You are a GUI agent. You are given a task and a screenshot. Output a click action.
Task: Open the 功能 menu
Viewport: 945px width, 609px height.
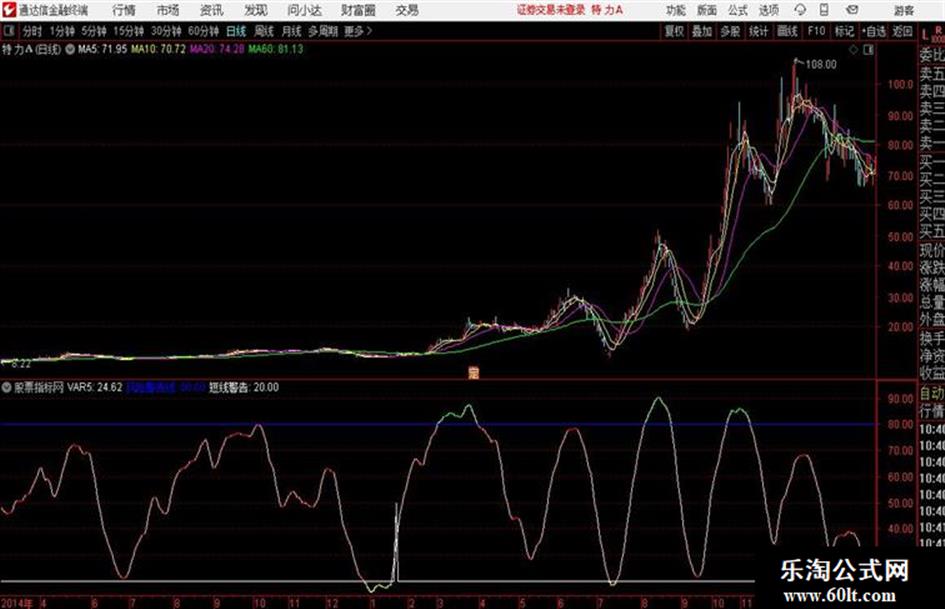676,10
